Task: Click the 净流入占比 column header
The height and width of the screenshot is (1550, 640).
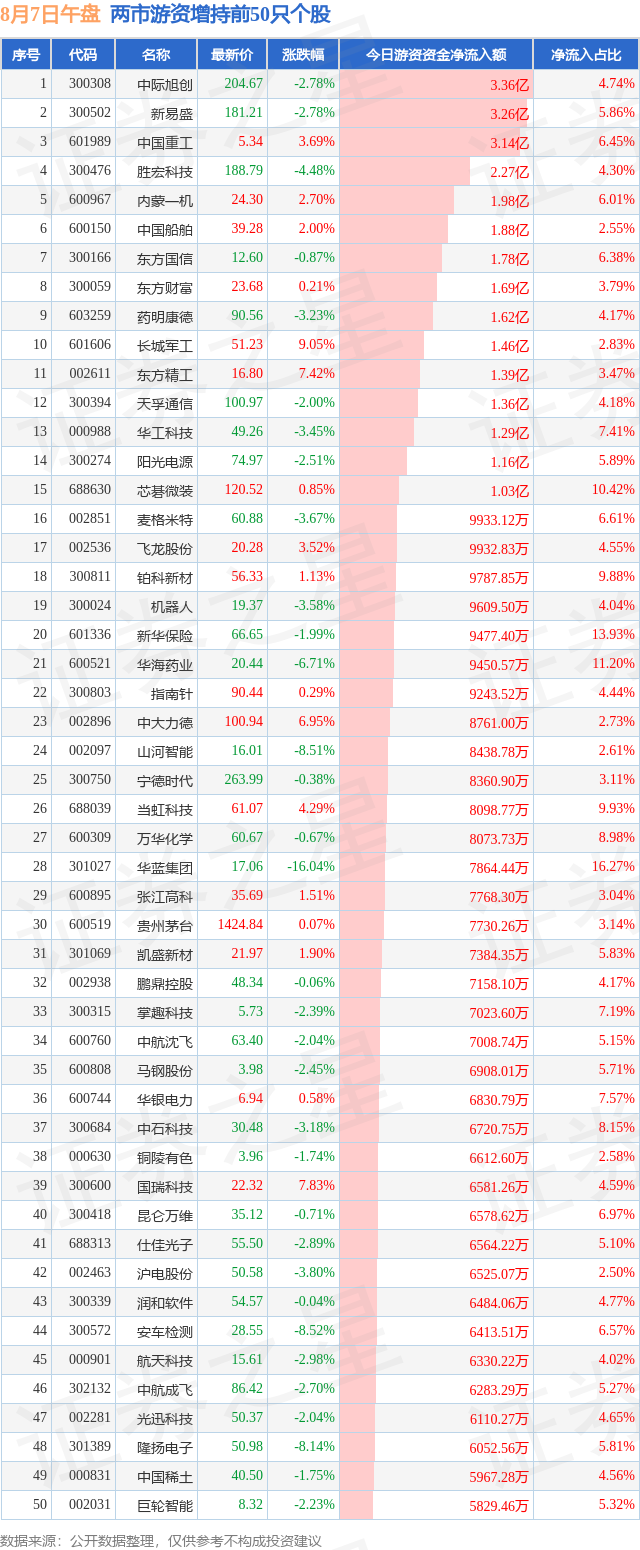Action: coord(586,55)
